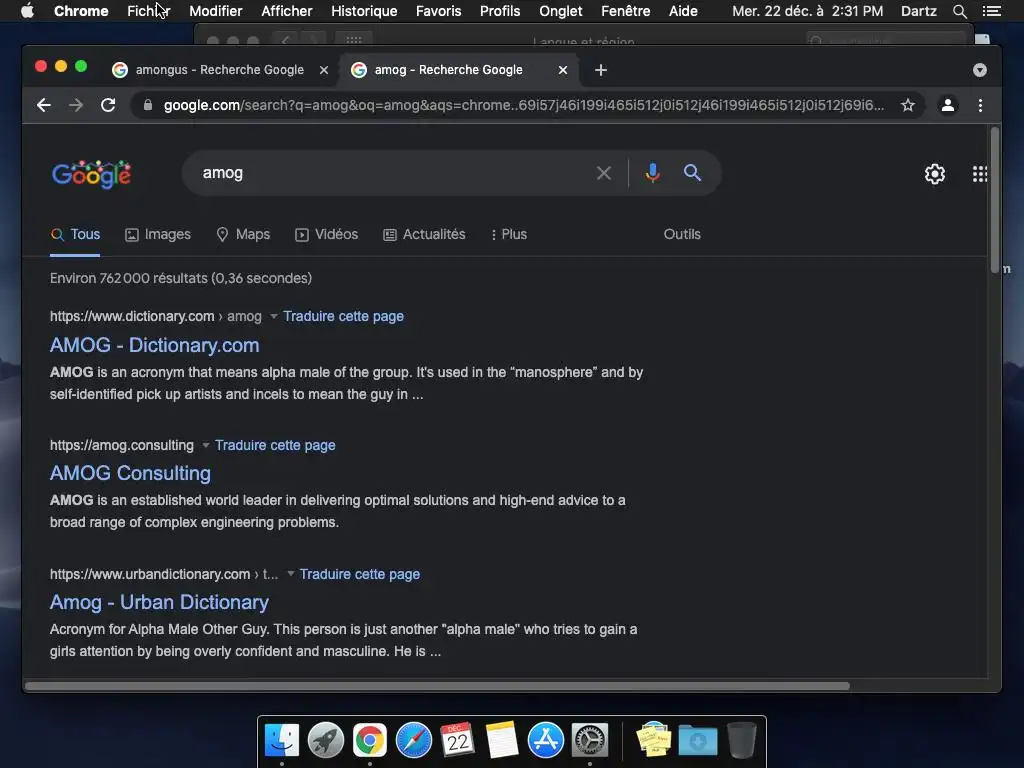Close the amog search tab
This screenshot has width=1024, height=768.
(563, 70)
